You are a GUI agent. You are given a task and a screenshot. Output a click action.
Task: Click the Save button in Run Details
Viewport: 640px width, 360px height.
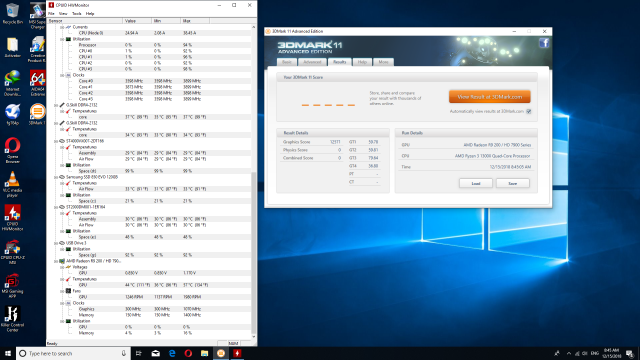pos(513,183)
